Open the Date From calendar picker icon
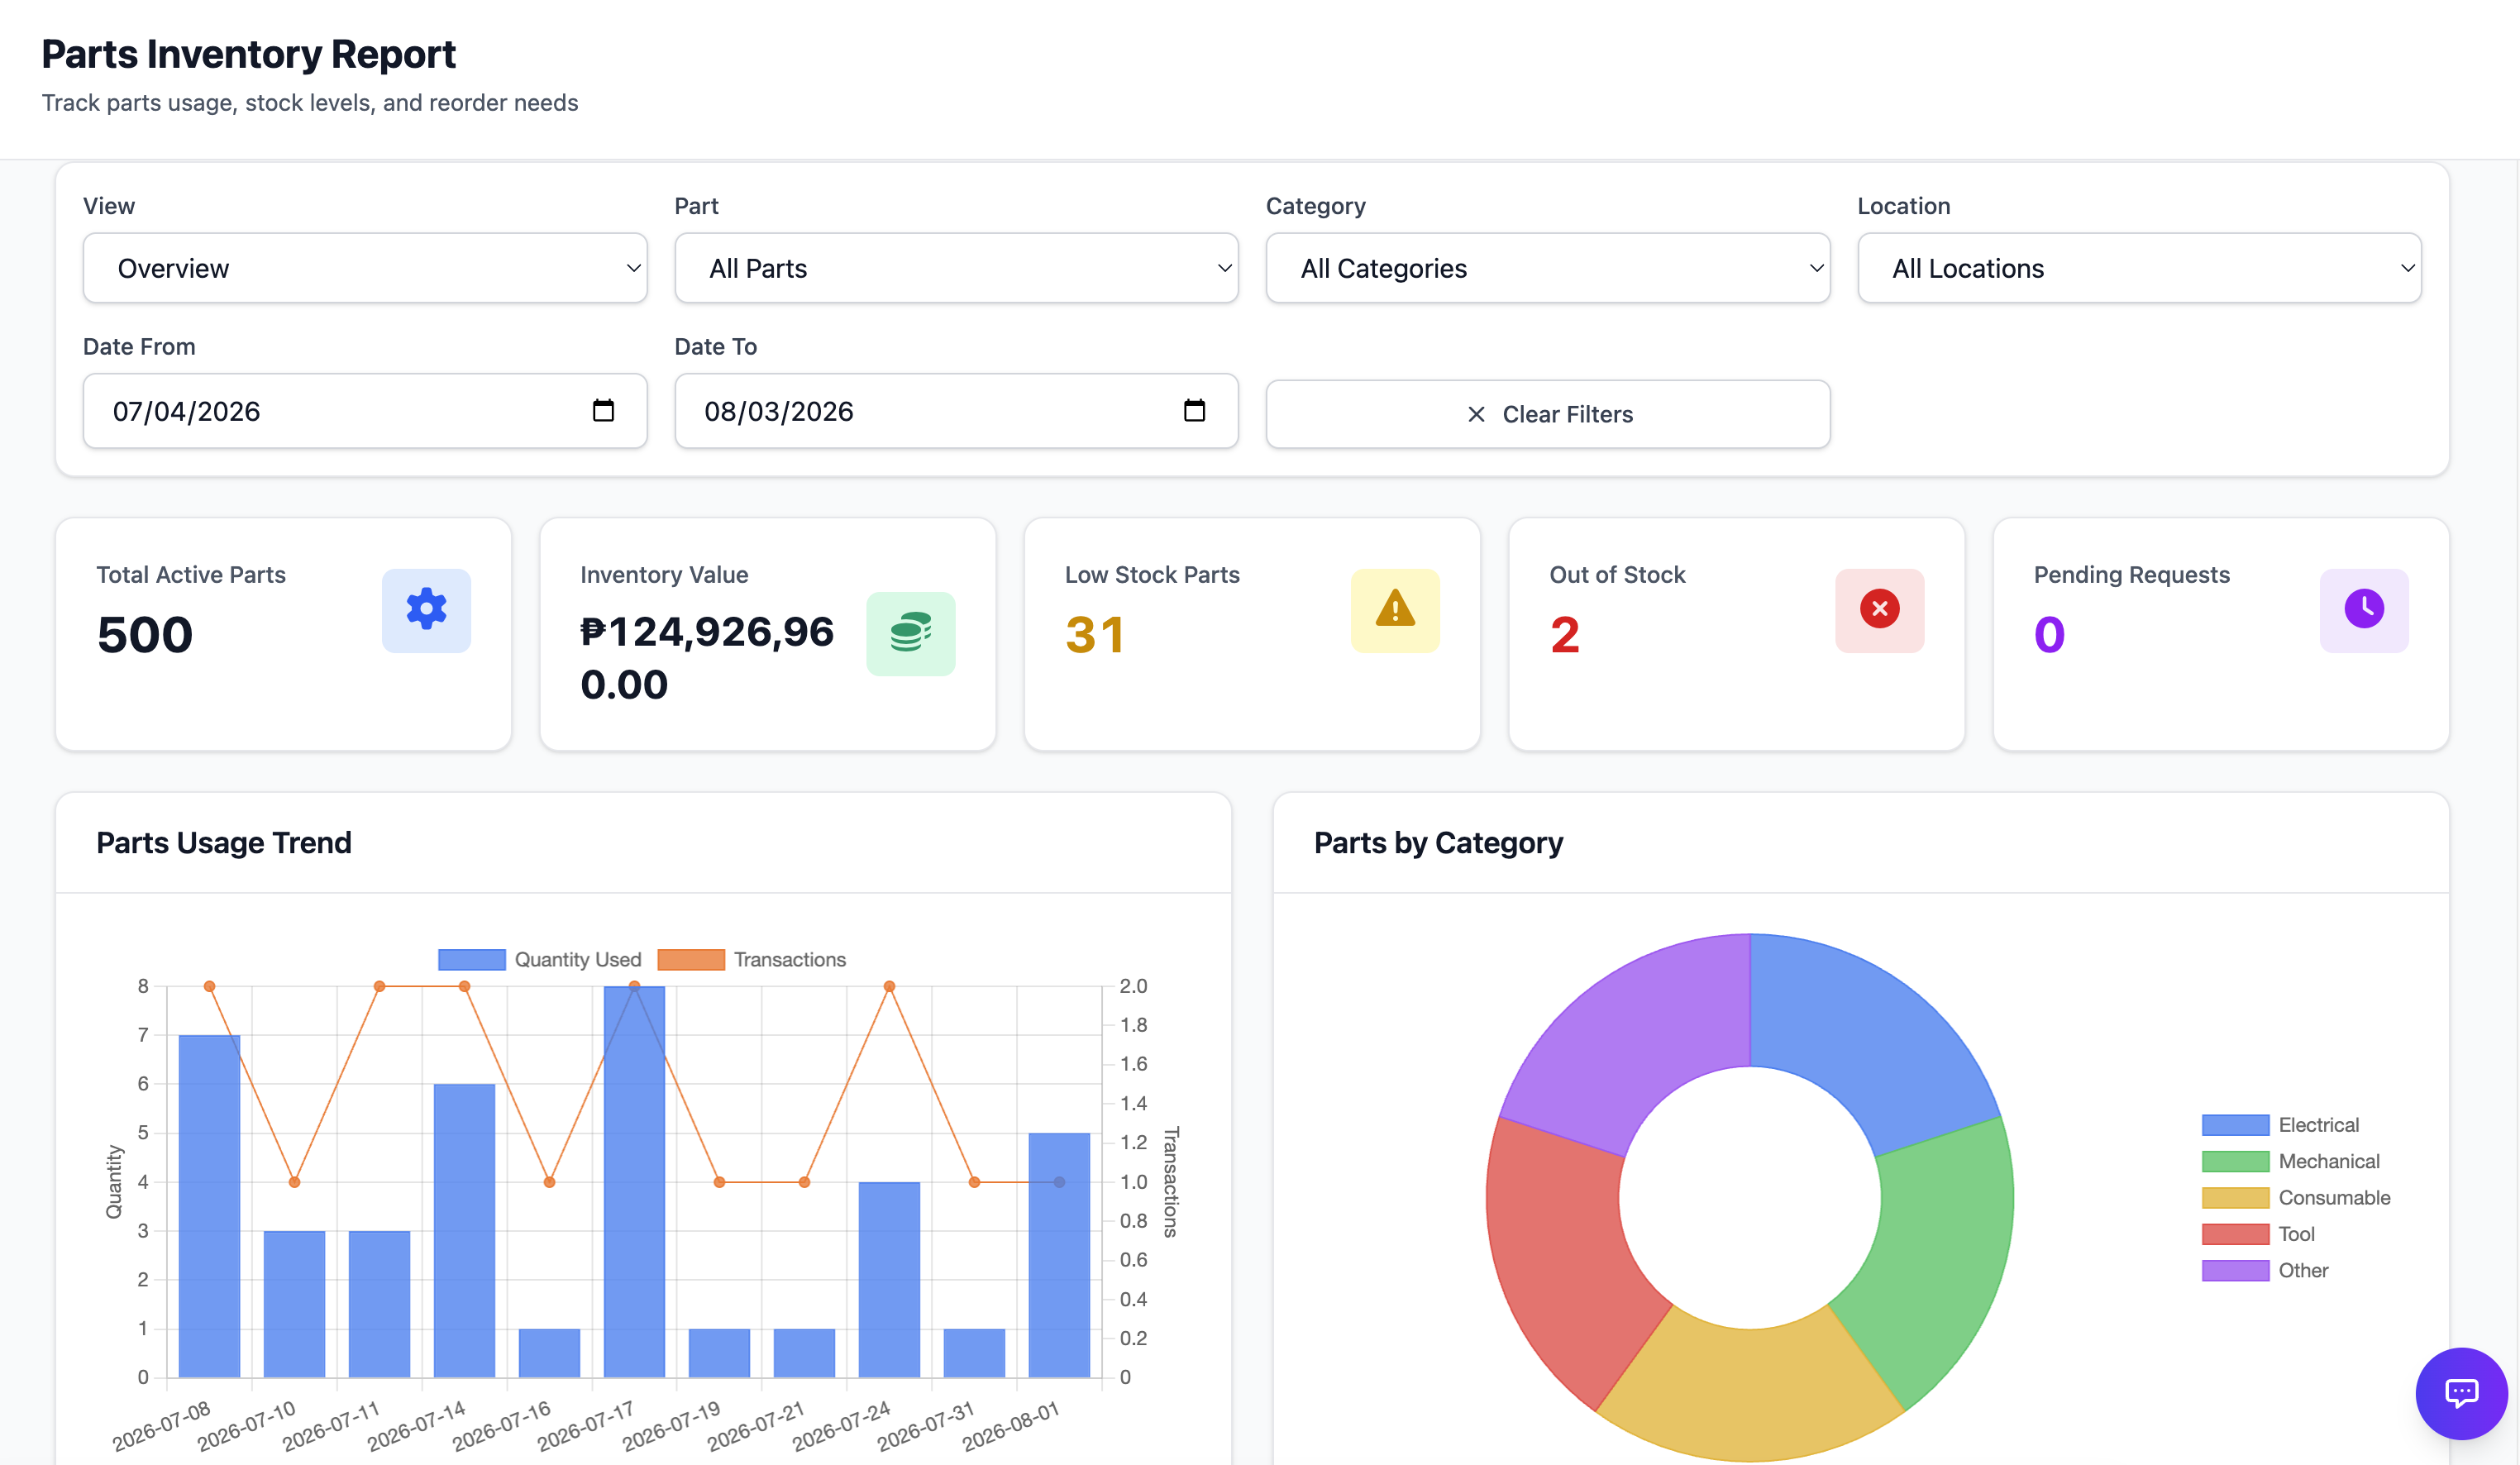2520x1465 pixels. (603, 411)
